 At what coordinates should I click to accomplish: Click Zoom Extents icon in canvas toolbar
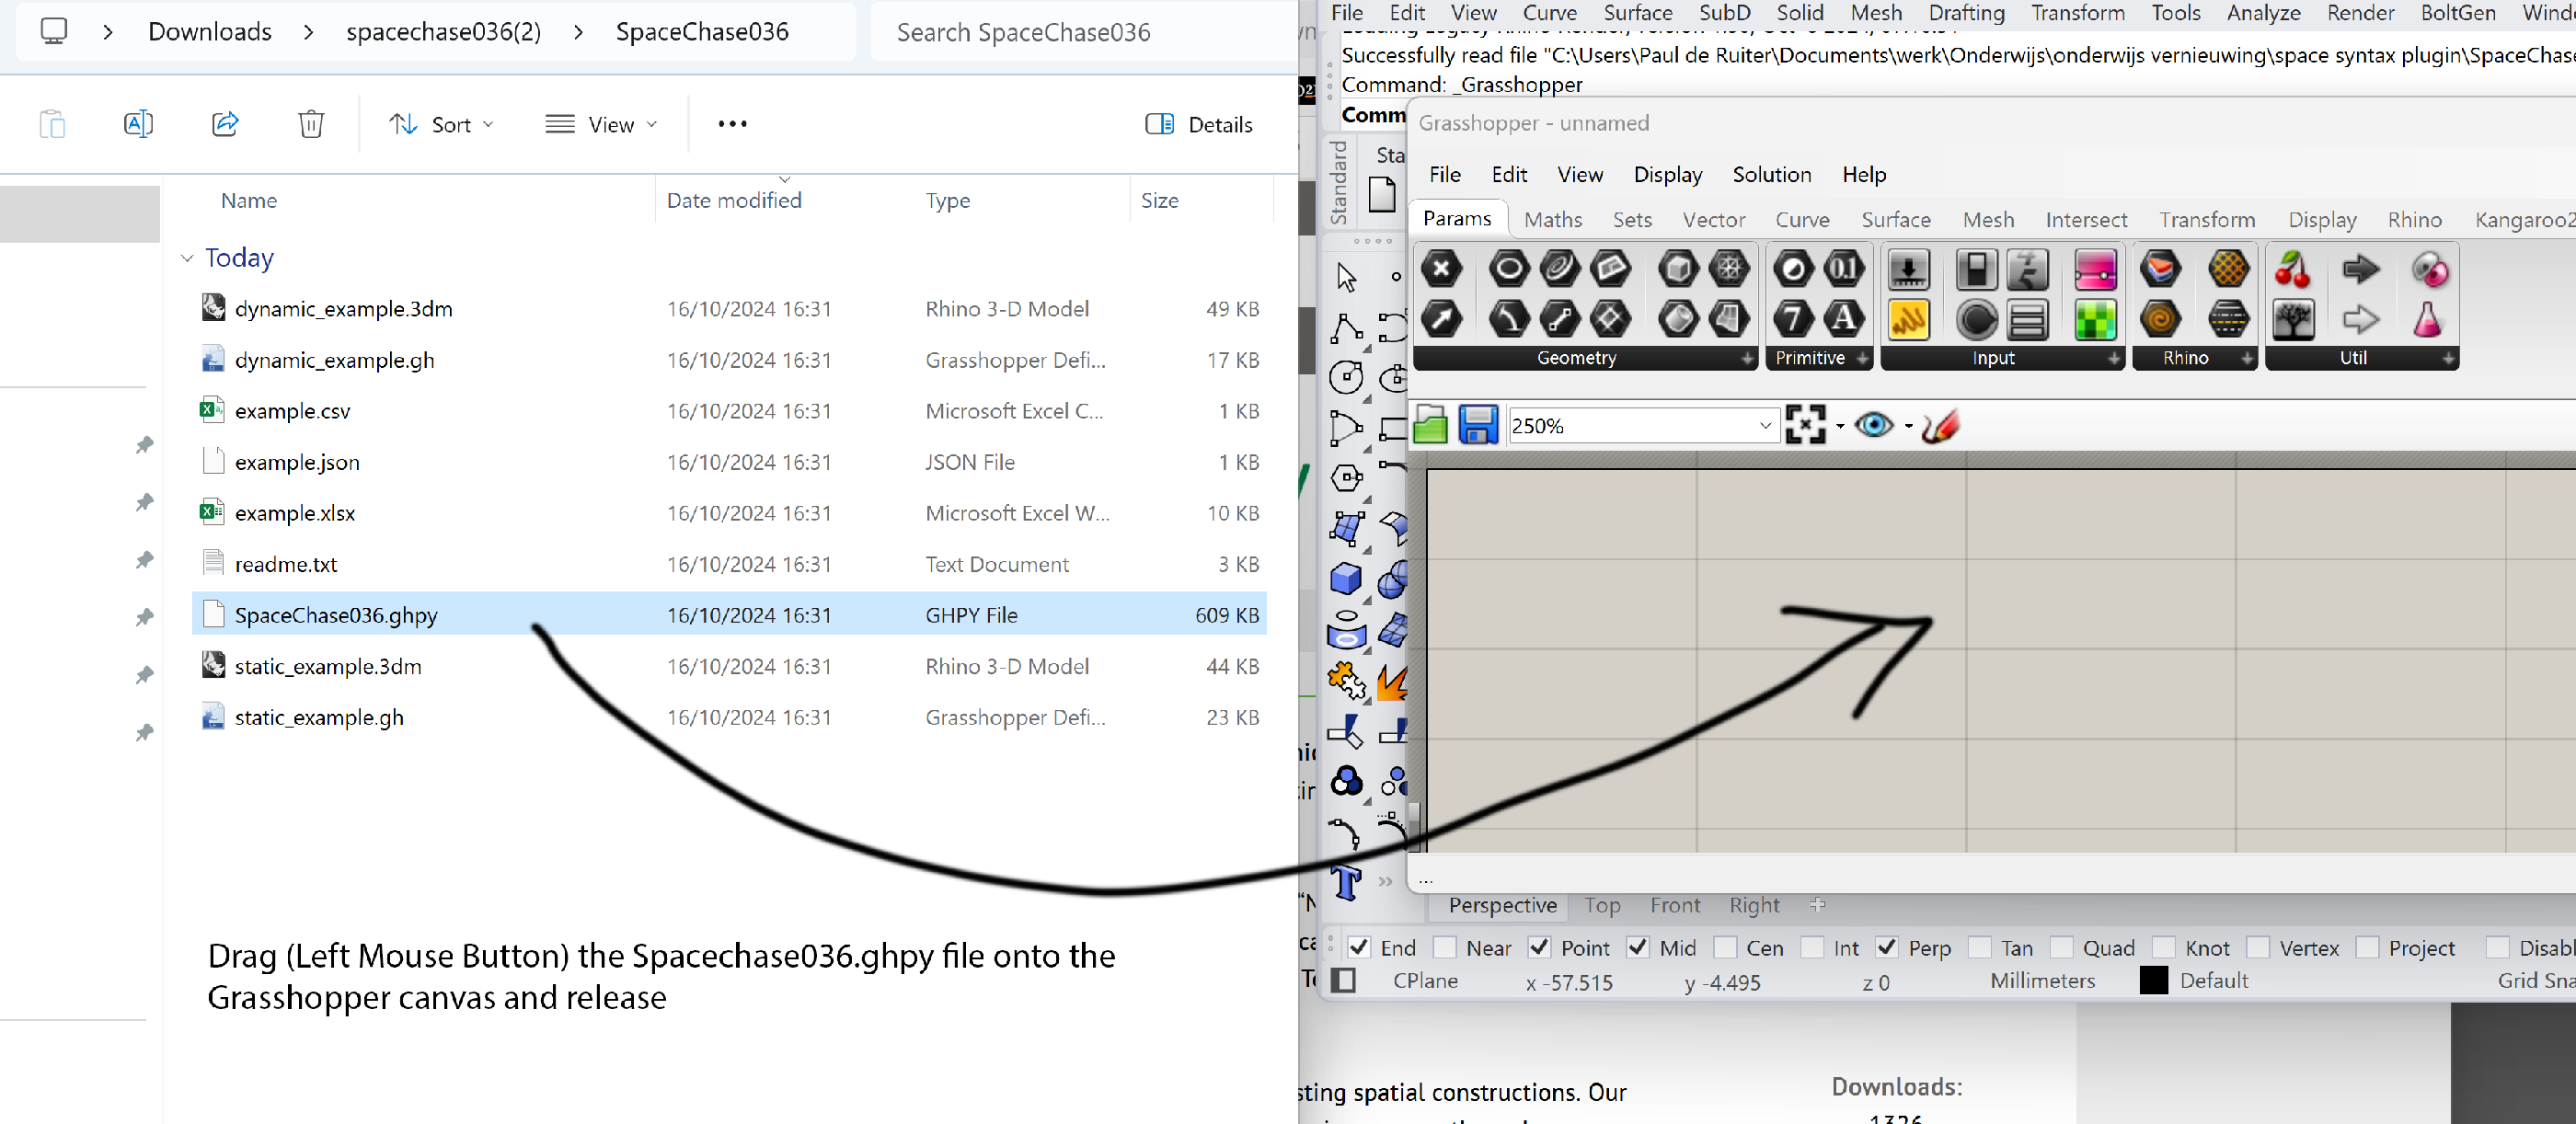pos(1805,425)
